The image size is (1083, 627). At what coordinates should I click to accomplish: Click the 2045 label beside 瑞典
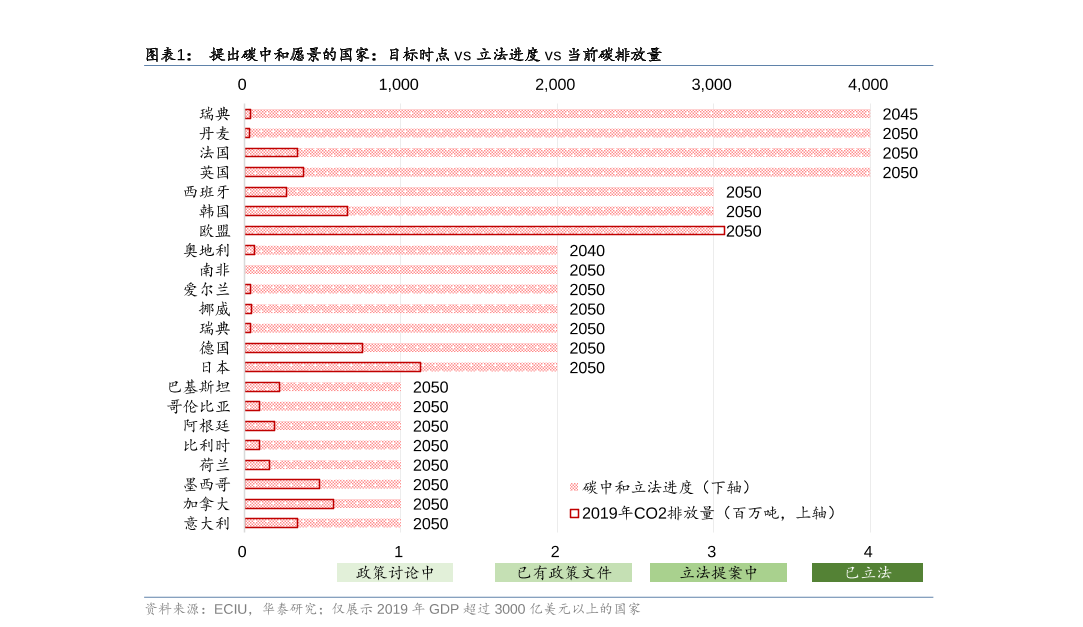(x=899, y=114)
